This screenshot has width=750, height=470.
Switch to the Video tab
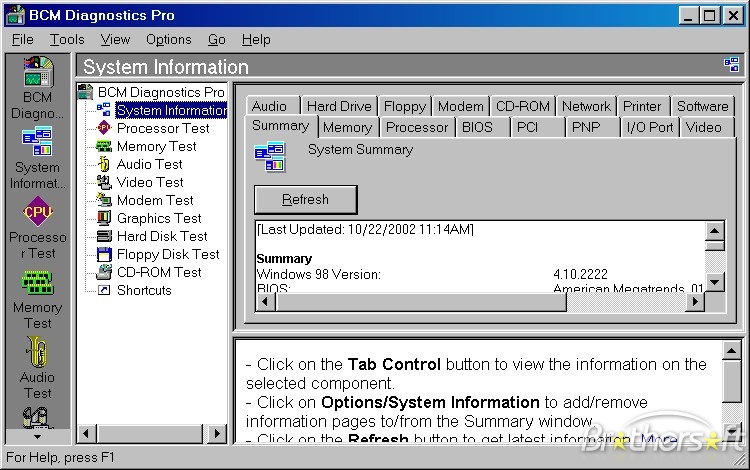click(x=706, y=127)
